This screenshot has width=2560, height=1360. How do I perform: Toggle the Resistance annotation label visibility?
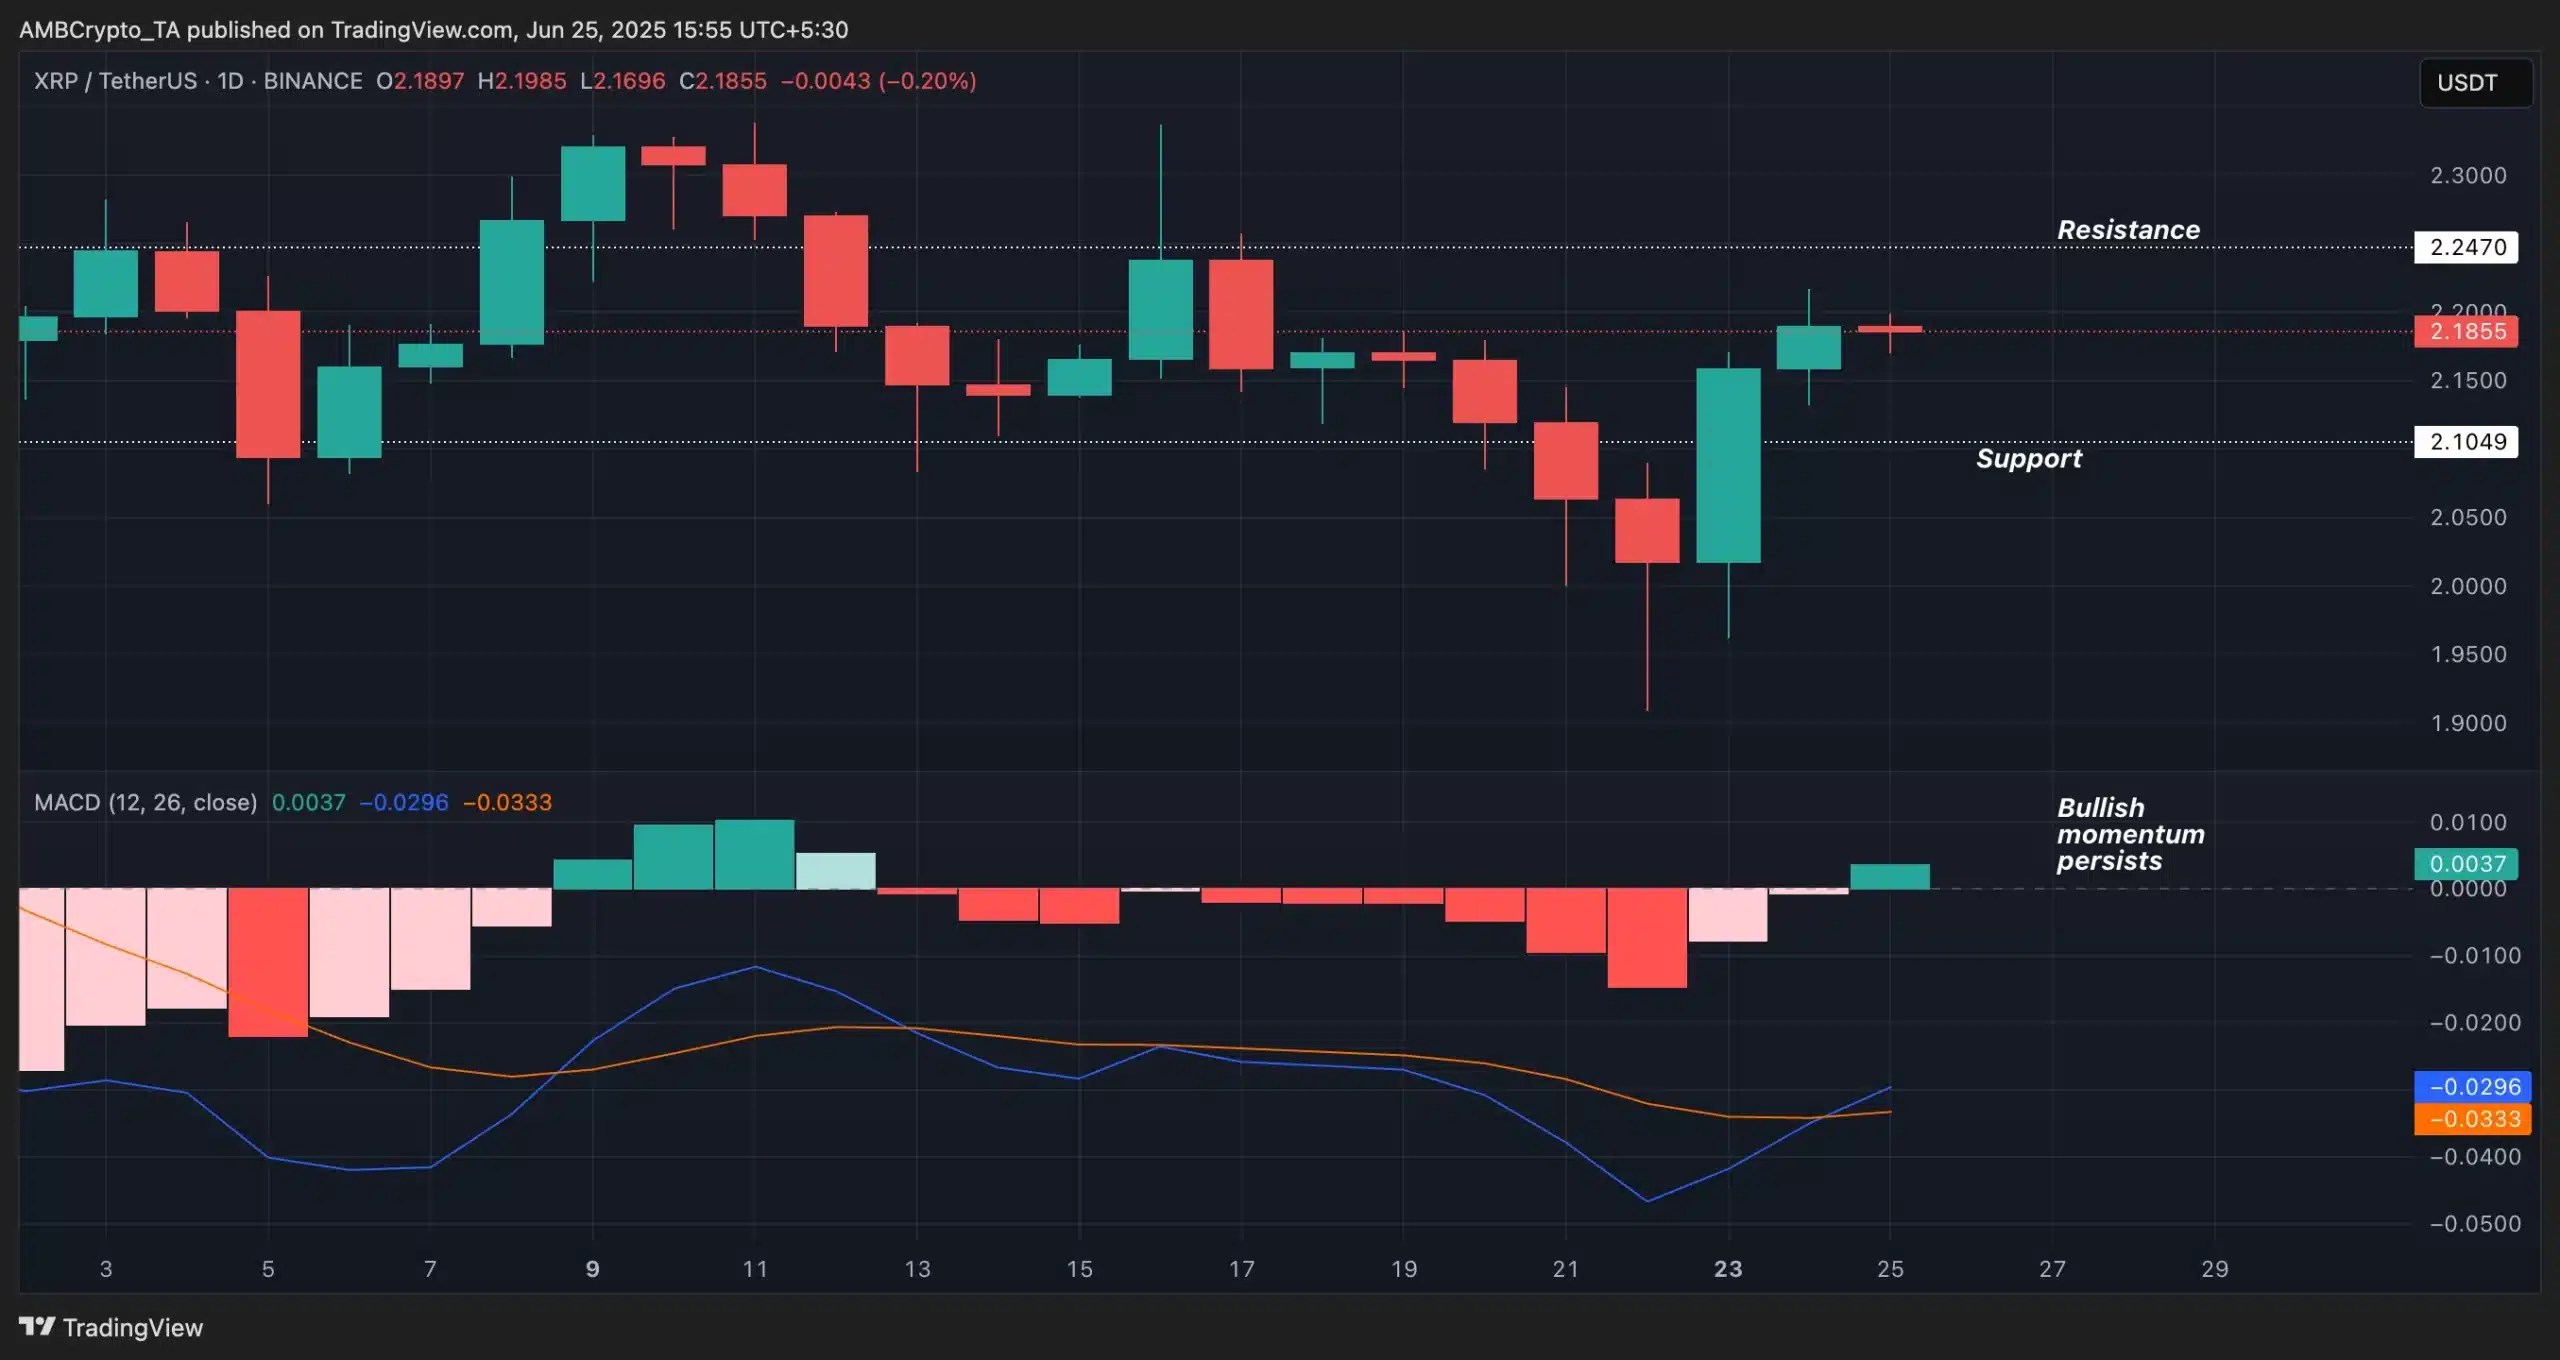2128,230
